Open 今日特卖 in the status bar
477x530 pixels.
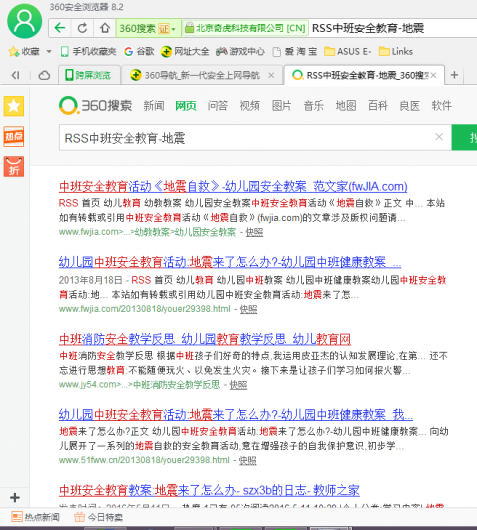99,517
